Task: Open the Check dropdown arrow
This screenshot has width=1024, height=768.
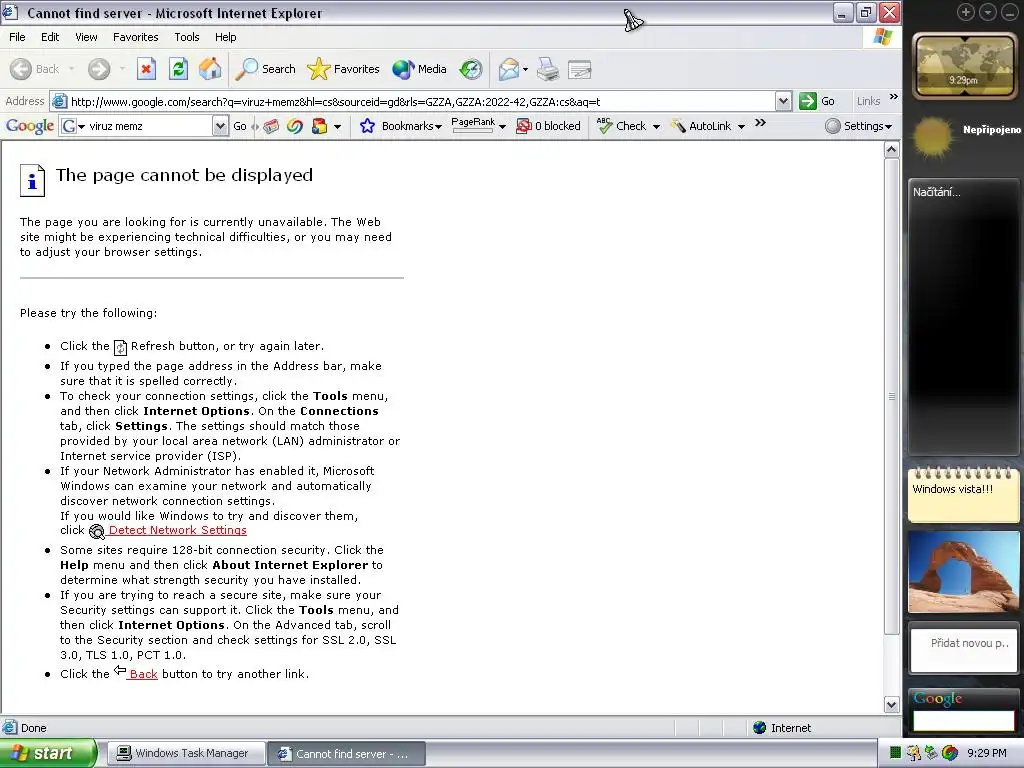Action: coord(656,127)
